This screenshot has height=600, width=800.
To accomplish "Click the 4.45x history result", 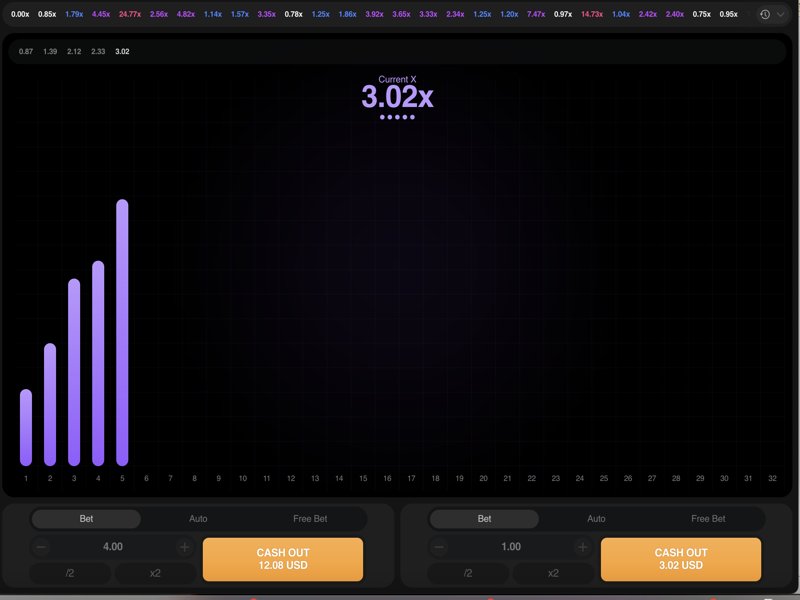I will pyautogui.click(x=101, y=14).
